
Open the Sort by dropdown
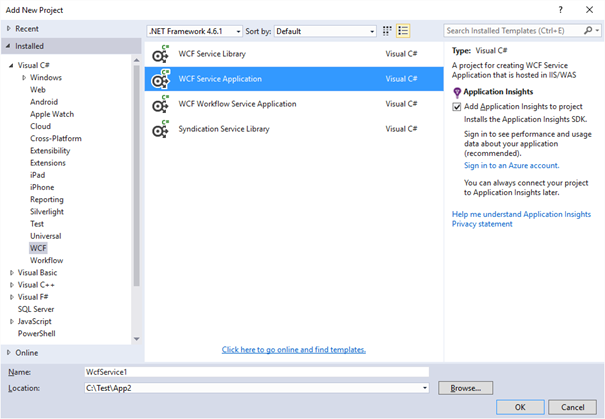coord(325,31)
